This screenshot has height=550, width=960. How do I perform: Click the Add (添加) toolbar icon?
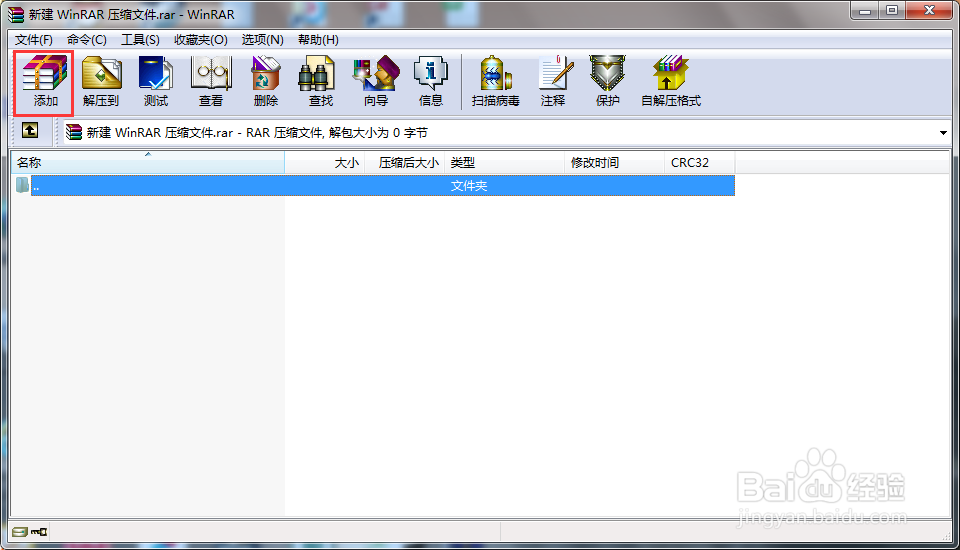[x=44, y=82]
